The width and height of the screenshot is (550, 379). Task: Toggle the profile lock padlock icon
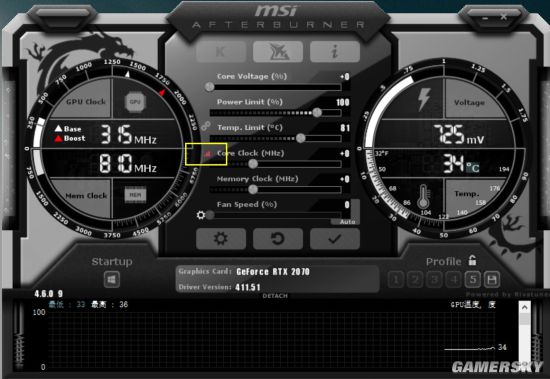click(472, 260)
